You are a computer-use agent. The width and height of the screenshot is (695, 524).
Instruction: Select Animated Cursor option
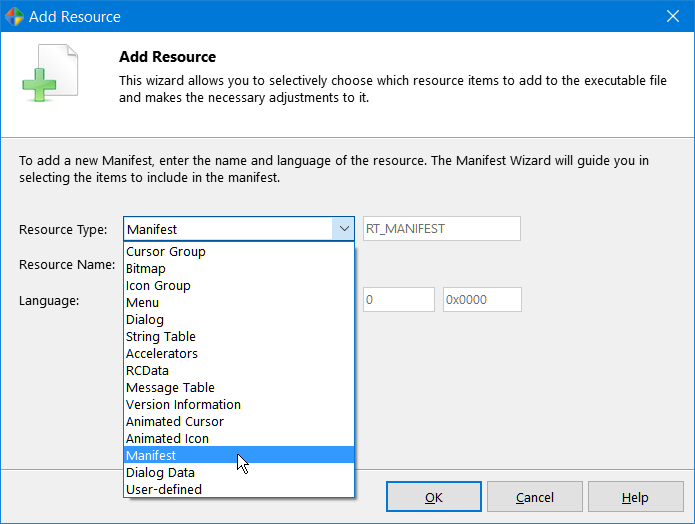(239, 422)
